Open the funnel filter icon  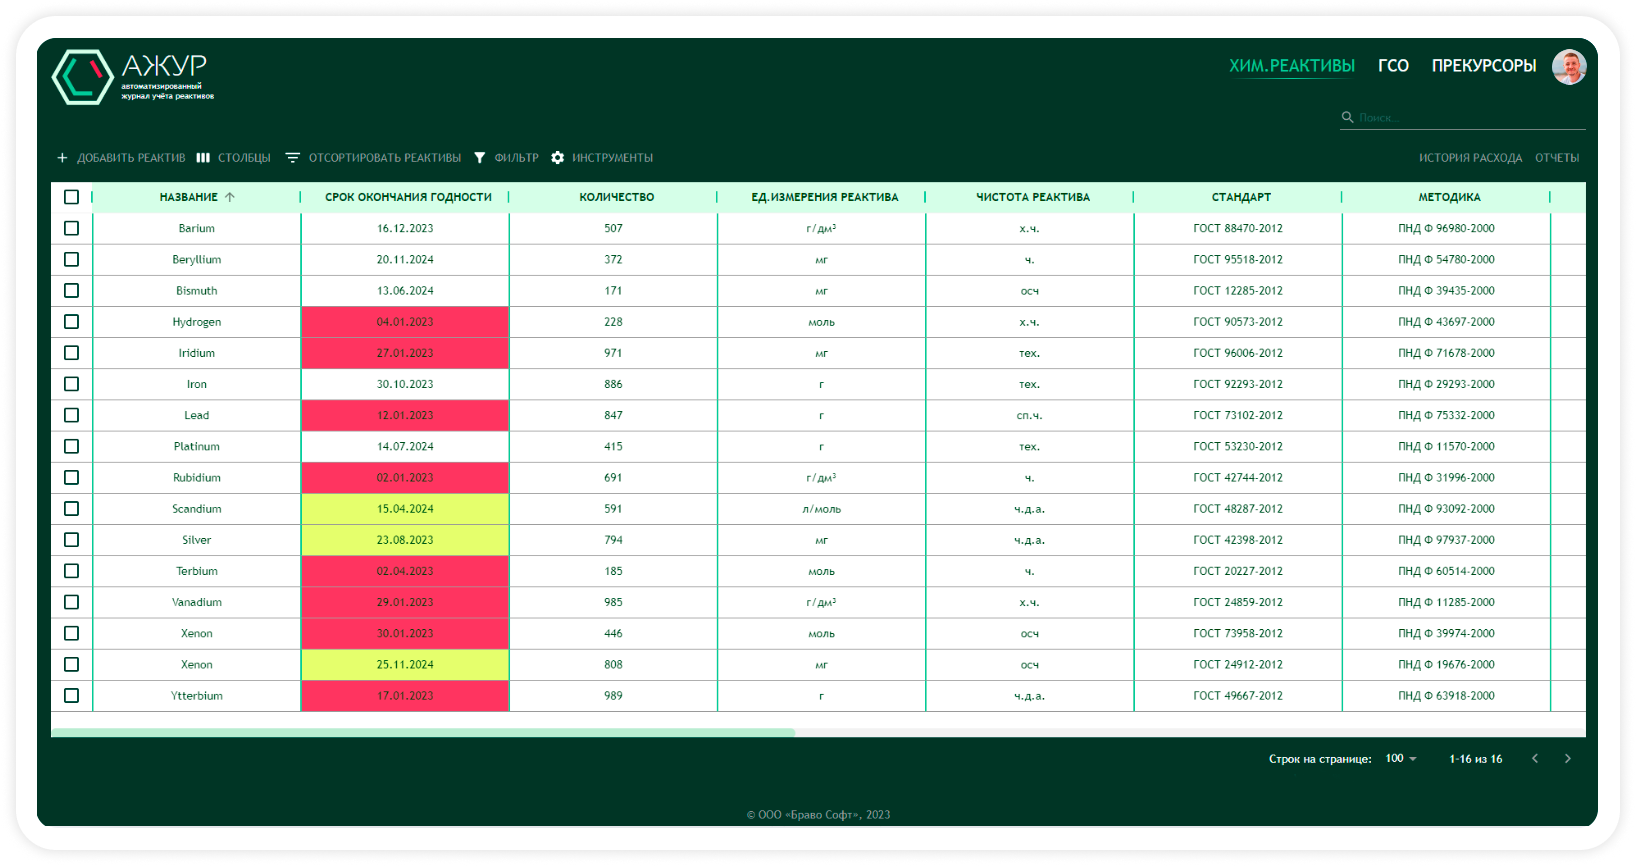[x=480, y=158]
